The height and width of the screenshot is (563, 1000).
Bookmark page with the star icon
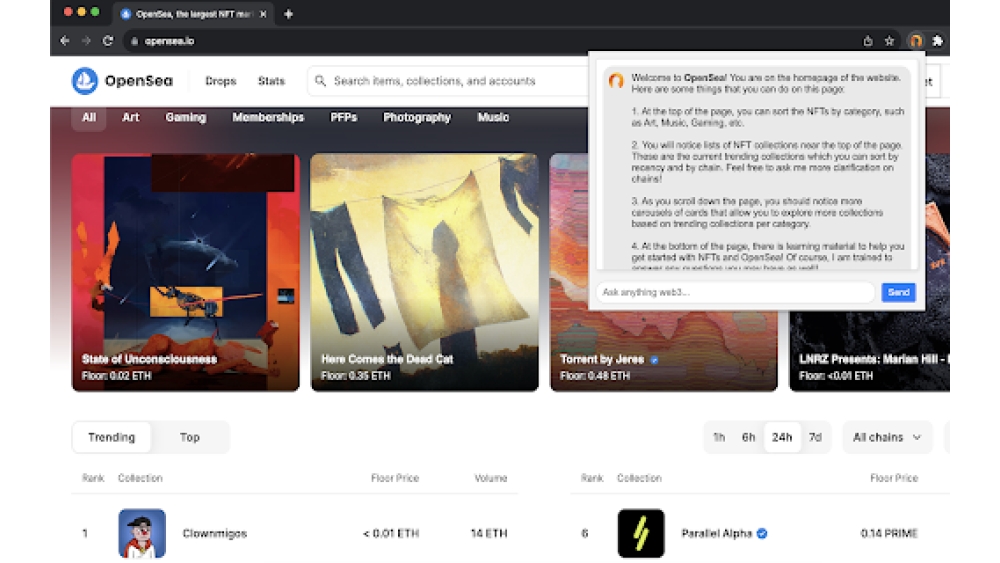pyautogui.click(x=889, y=41)
